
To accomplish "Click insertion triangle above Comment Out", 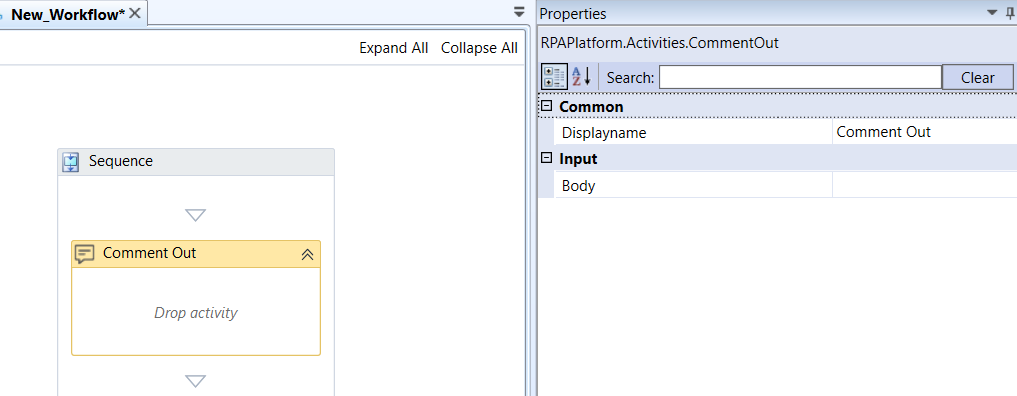I will pyautogui.click(x=195, y=215).
